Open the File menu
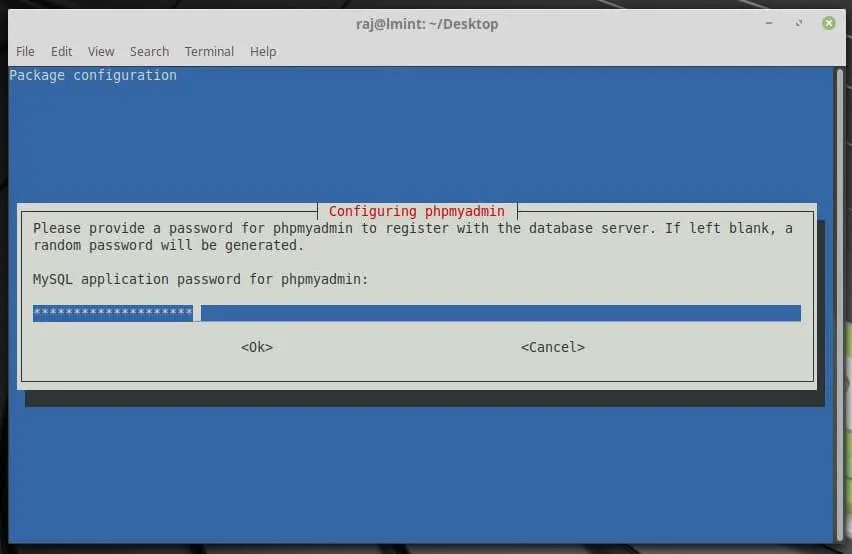 [26, 52]
